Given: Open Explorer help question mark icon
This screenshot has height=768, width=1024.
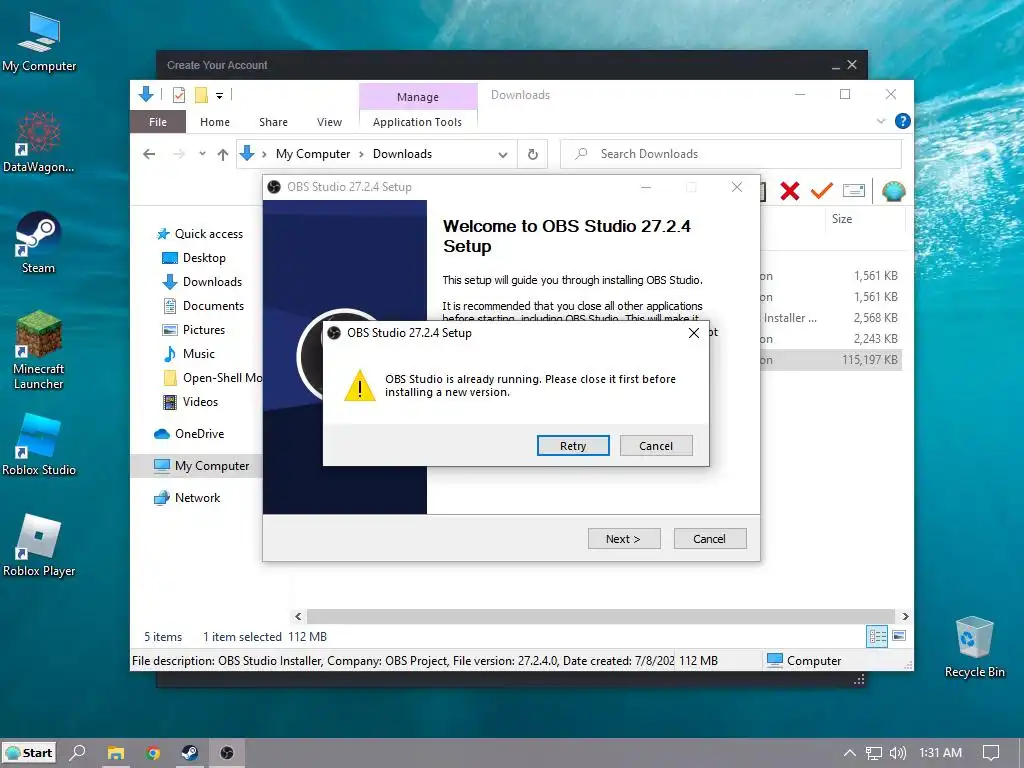Looking at the screenshot, I should (x=903, y=121).
